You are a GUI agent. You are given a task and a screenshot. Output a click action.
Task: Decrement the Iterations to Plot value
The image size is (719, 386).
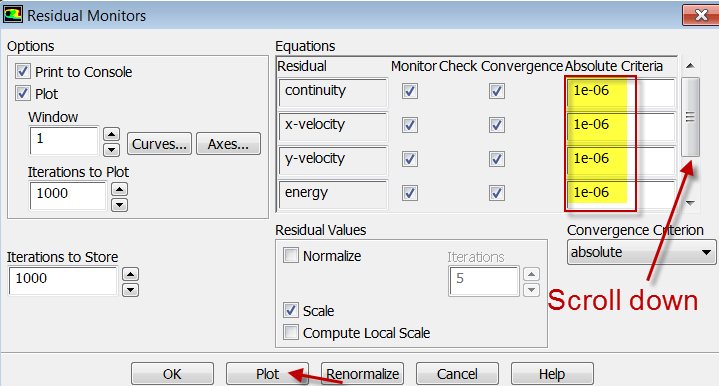coord(120,204)
